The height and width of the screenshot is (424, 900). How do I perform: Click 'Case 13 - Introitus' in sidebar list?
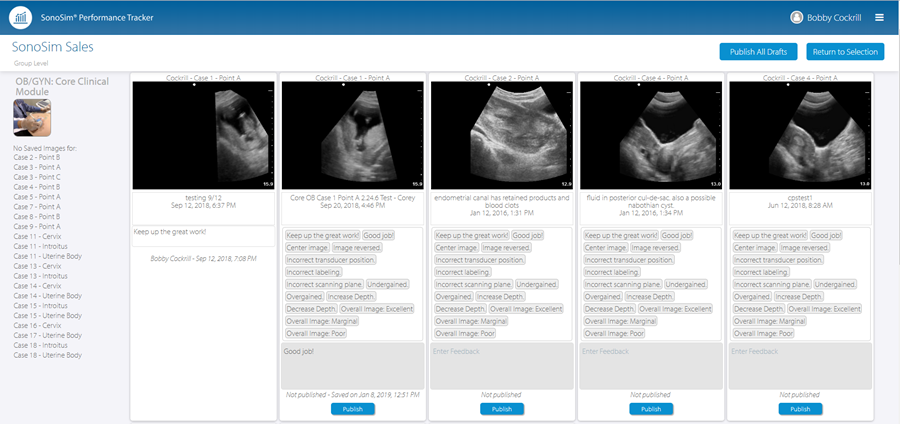click(40, 276)
